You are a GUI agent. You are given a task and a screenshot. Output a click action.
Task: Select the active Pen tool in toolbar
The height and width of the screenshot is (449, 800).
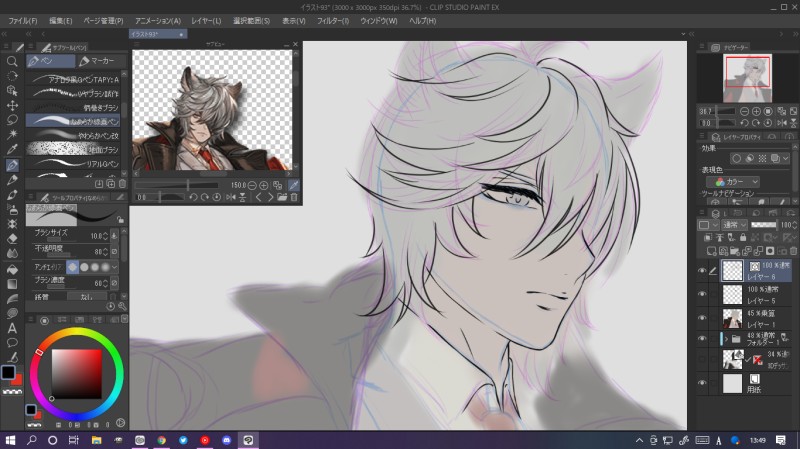pos(12,165)
